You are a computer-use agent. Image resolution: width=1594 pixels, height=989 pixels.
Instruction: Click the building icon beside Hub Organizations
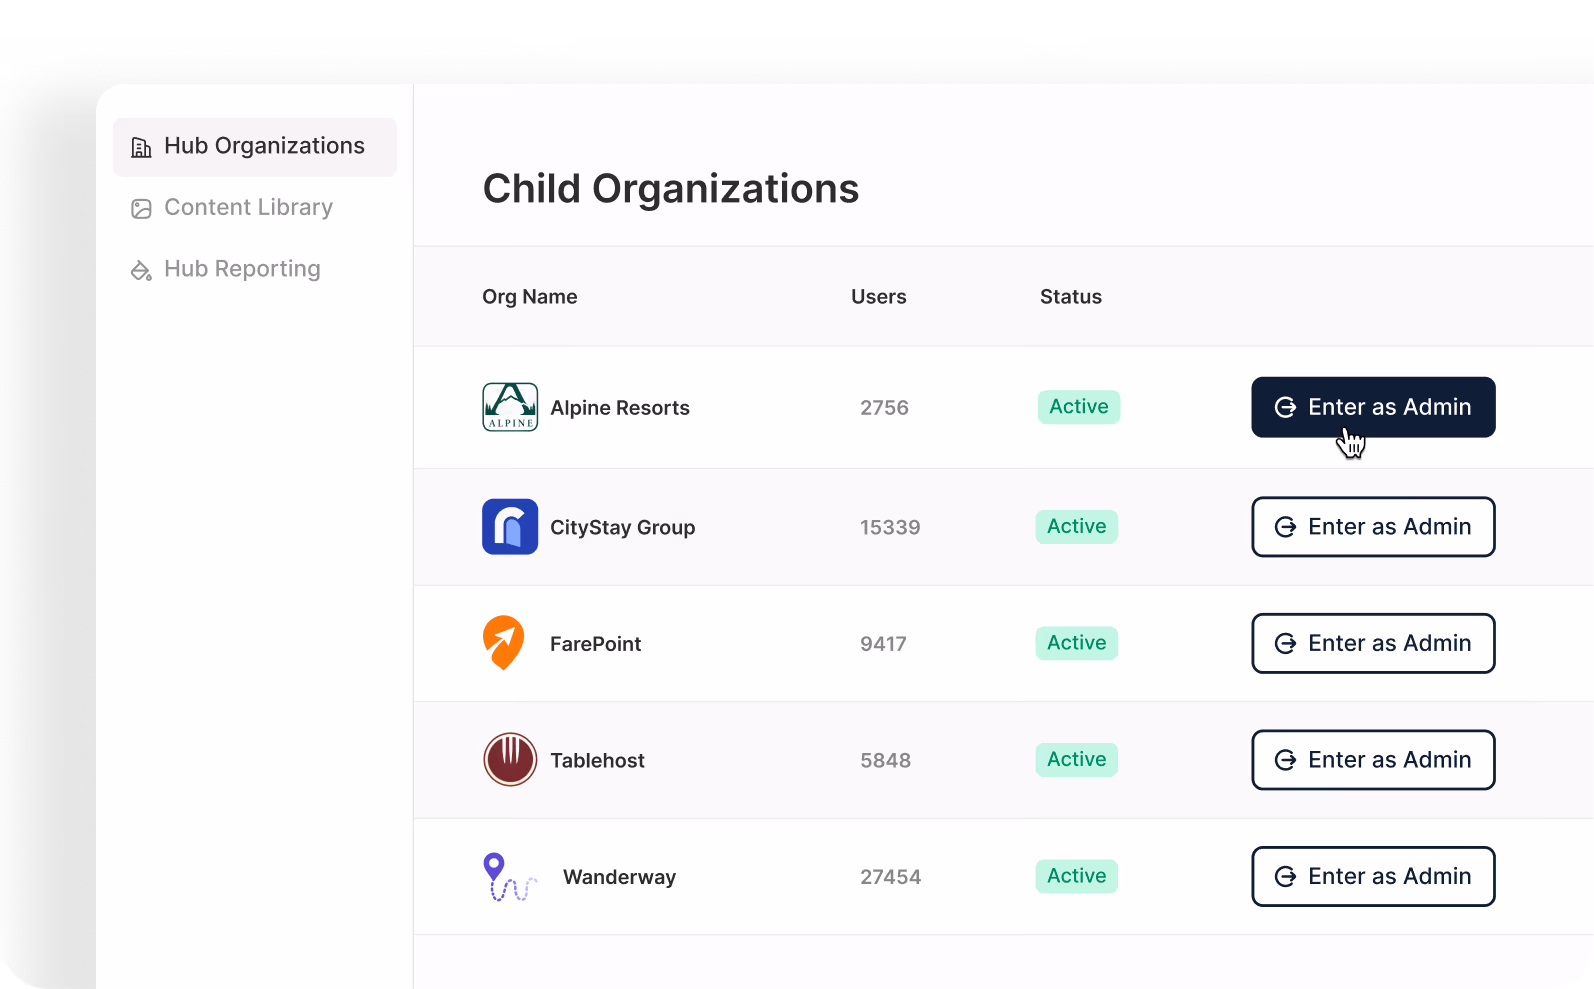142,147
